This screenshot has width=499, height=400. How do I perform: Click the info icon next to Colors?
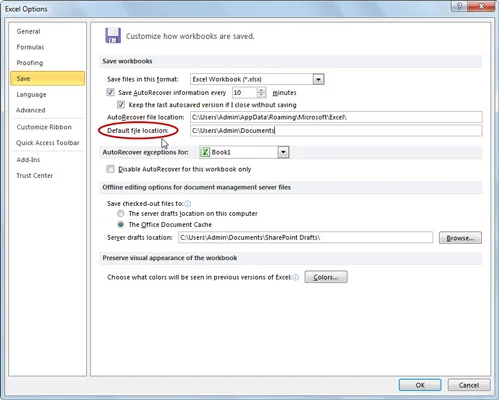click(296, 277)
